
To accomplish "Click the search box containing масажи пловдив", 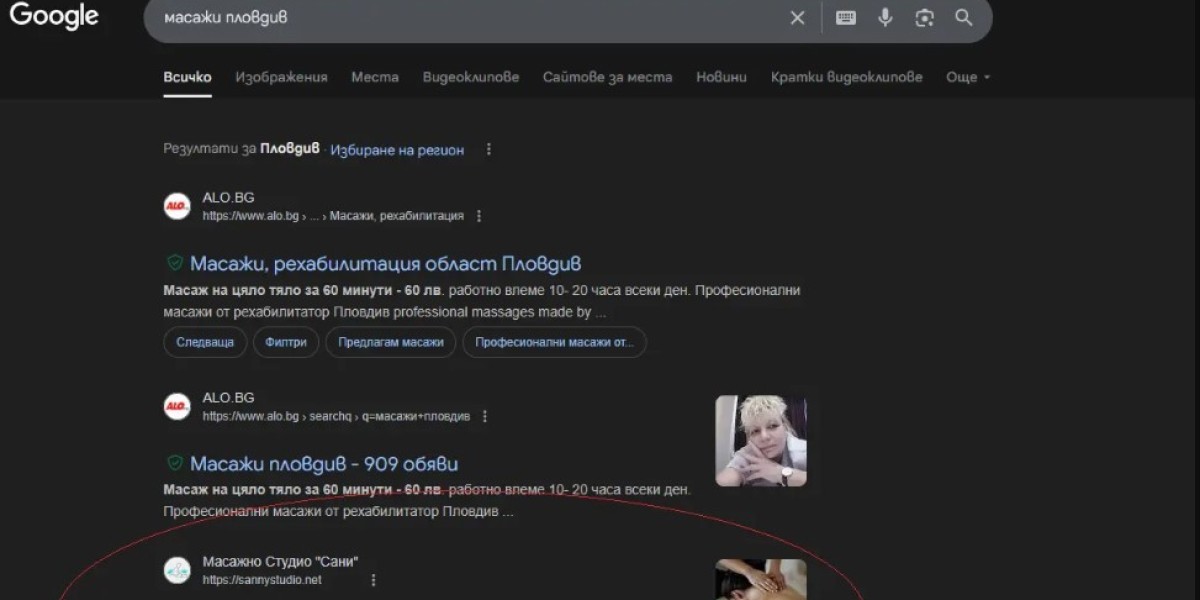I will [x=568, y=18].
